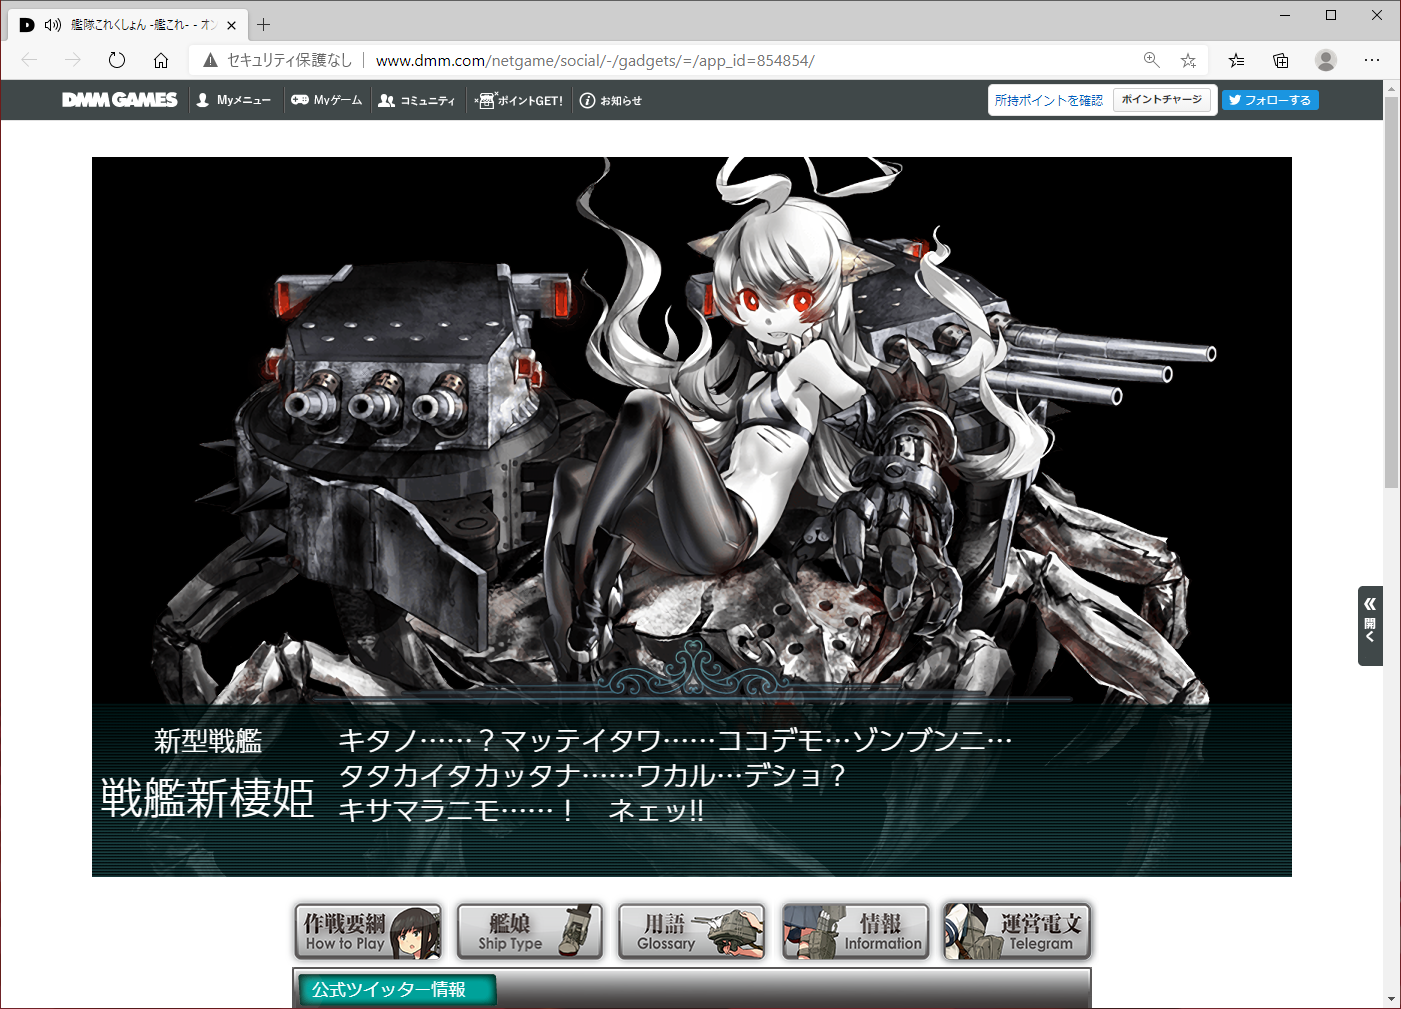1401x1009 pixels.
Task: Click the DMM GAMES logo
Action: (x=120, y=100)
